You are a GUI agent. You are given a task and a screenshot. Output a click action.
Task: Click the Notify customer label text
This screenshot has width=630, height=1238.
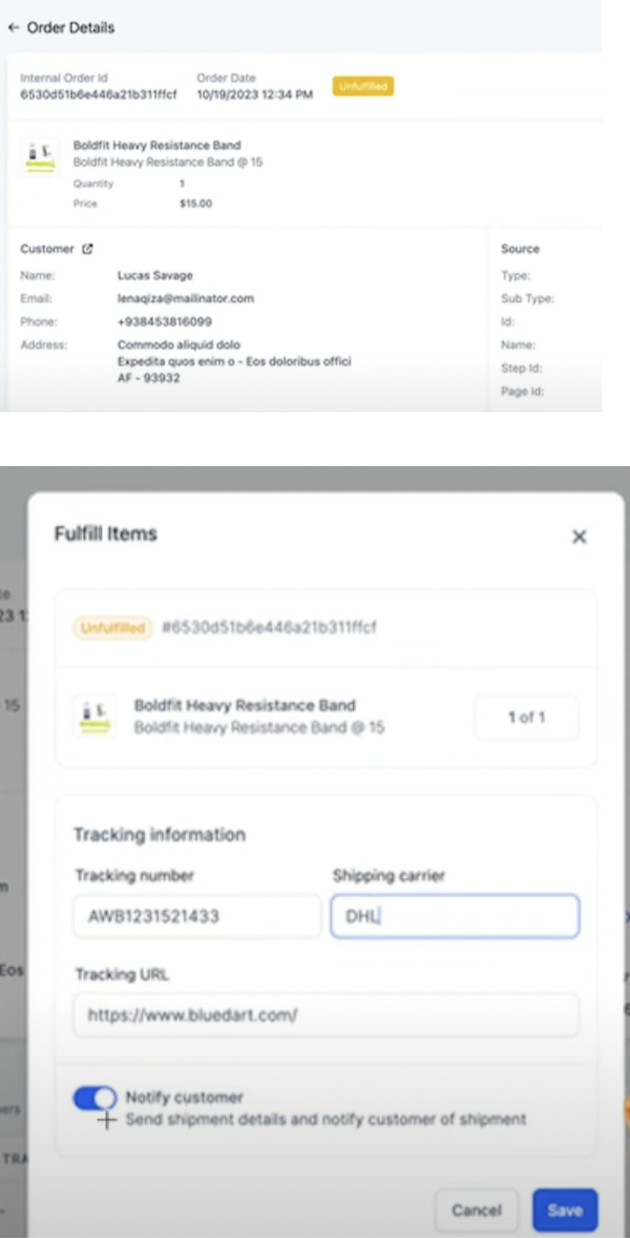184,1097
